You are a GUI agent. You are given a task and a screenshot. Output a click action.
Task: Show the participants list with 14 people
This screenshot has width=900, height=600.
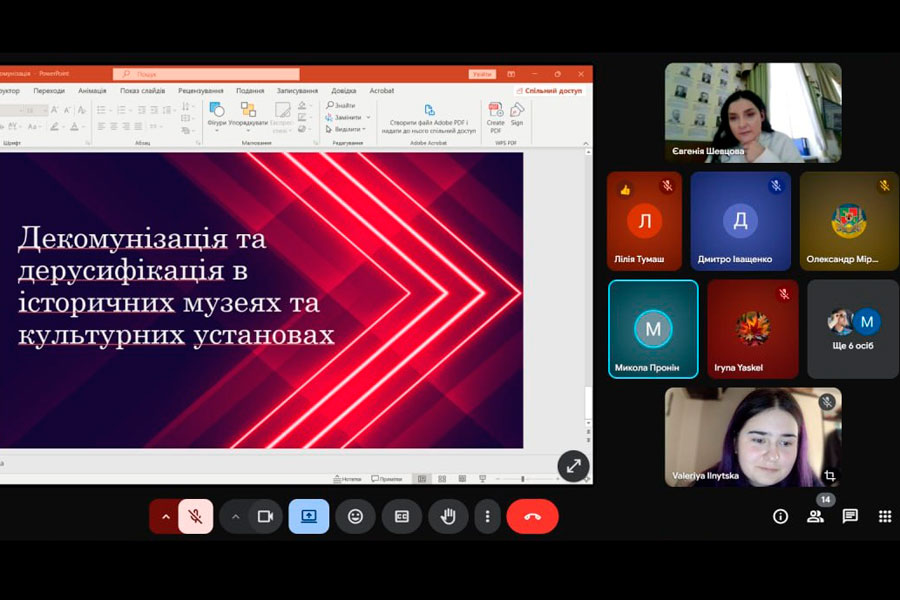tap(815, 516)
